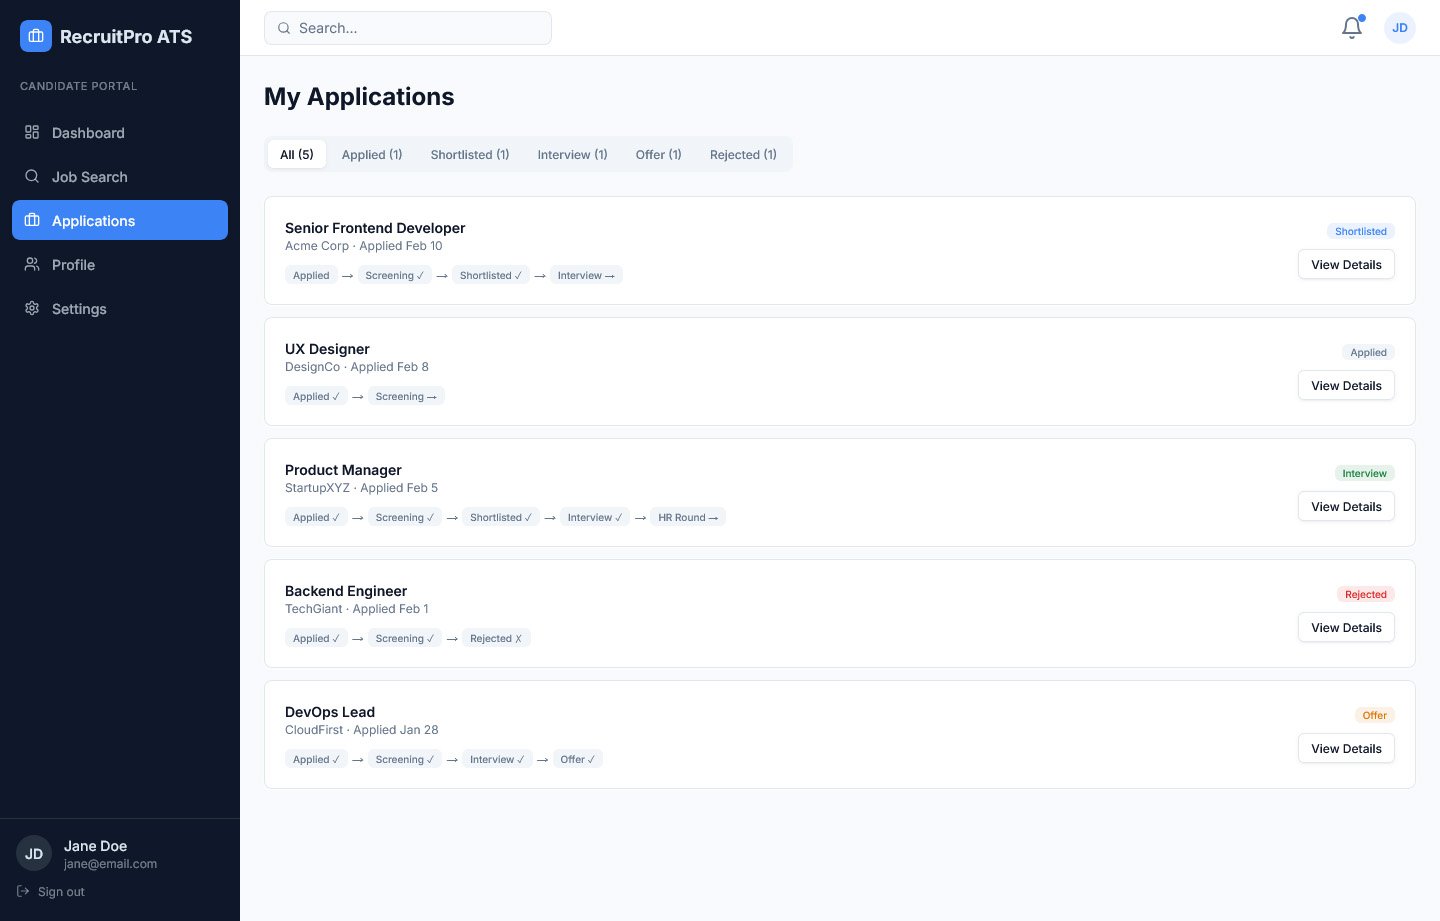
Task: Switch to the Rejected (1) tab
Action: (743, 155)
